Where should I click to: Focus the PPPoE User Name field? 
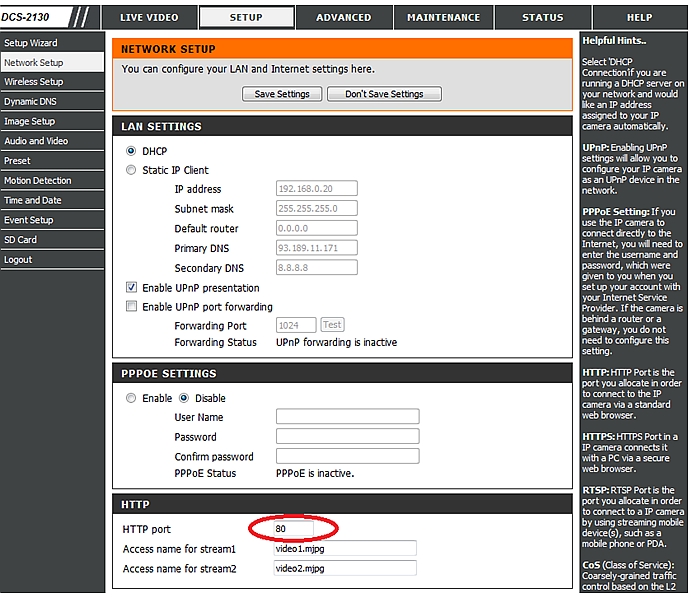click(347, 417)
